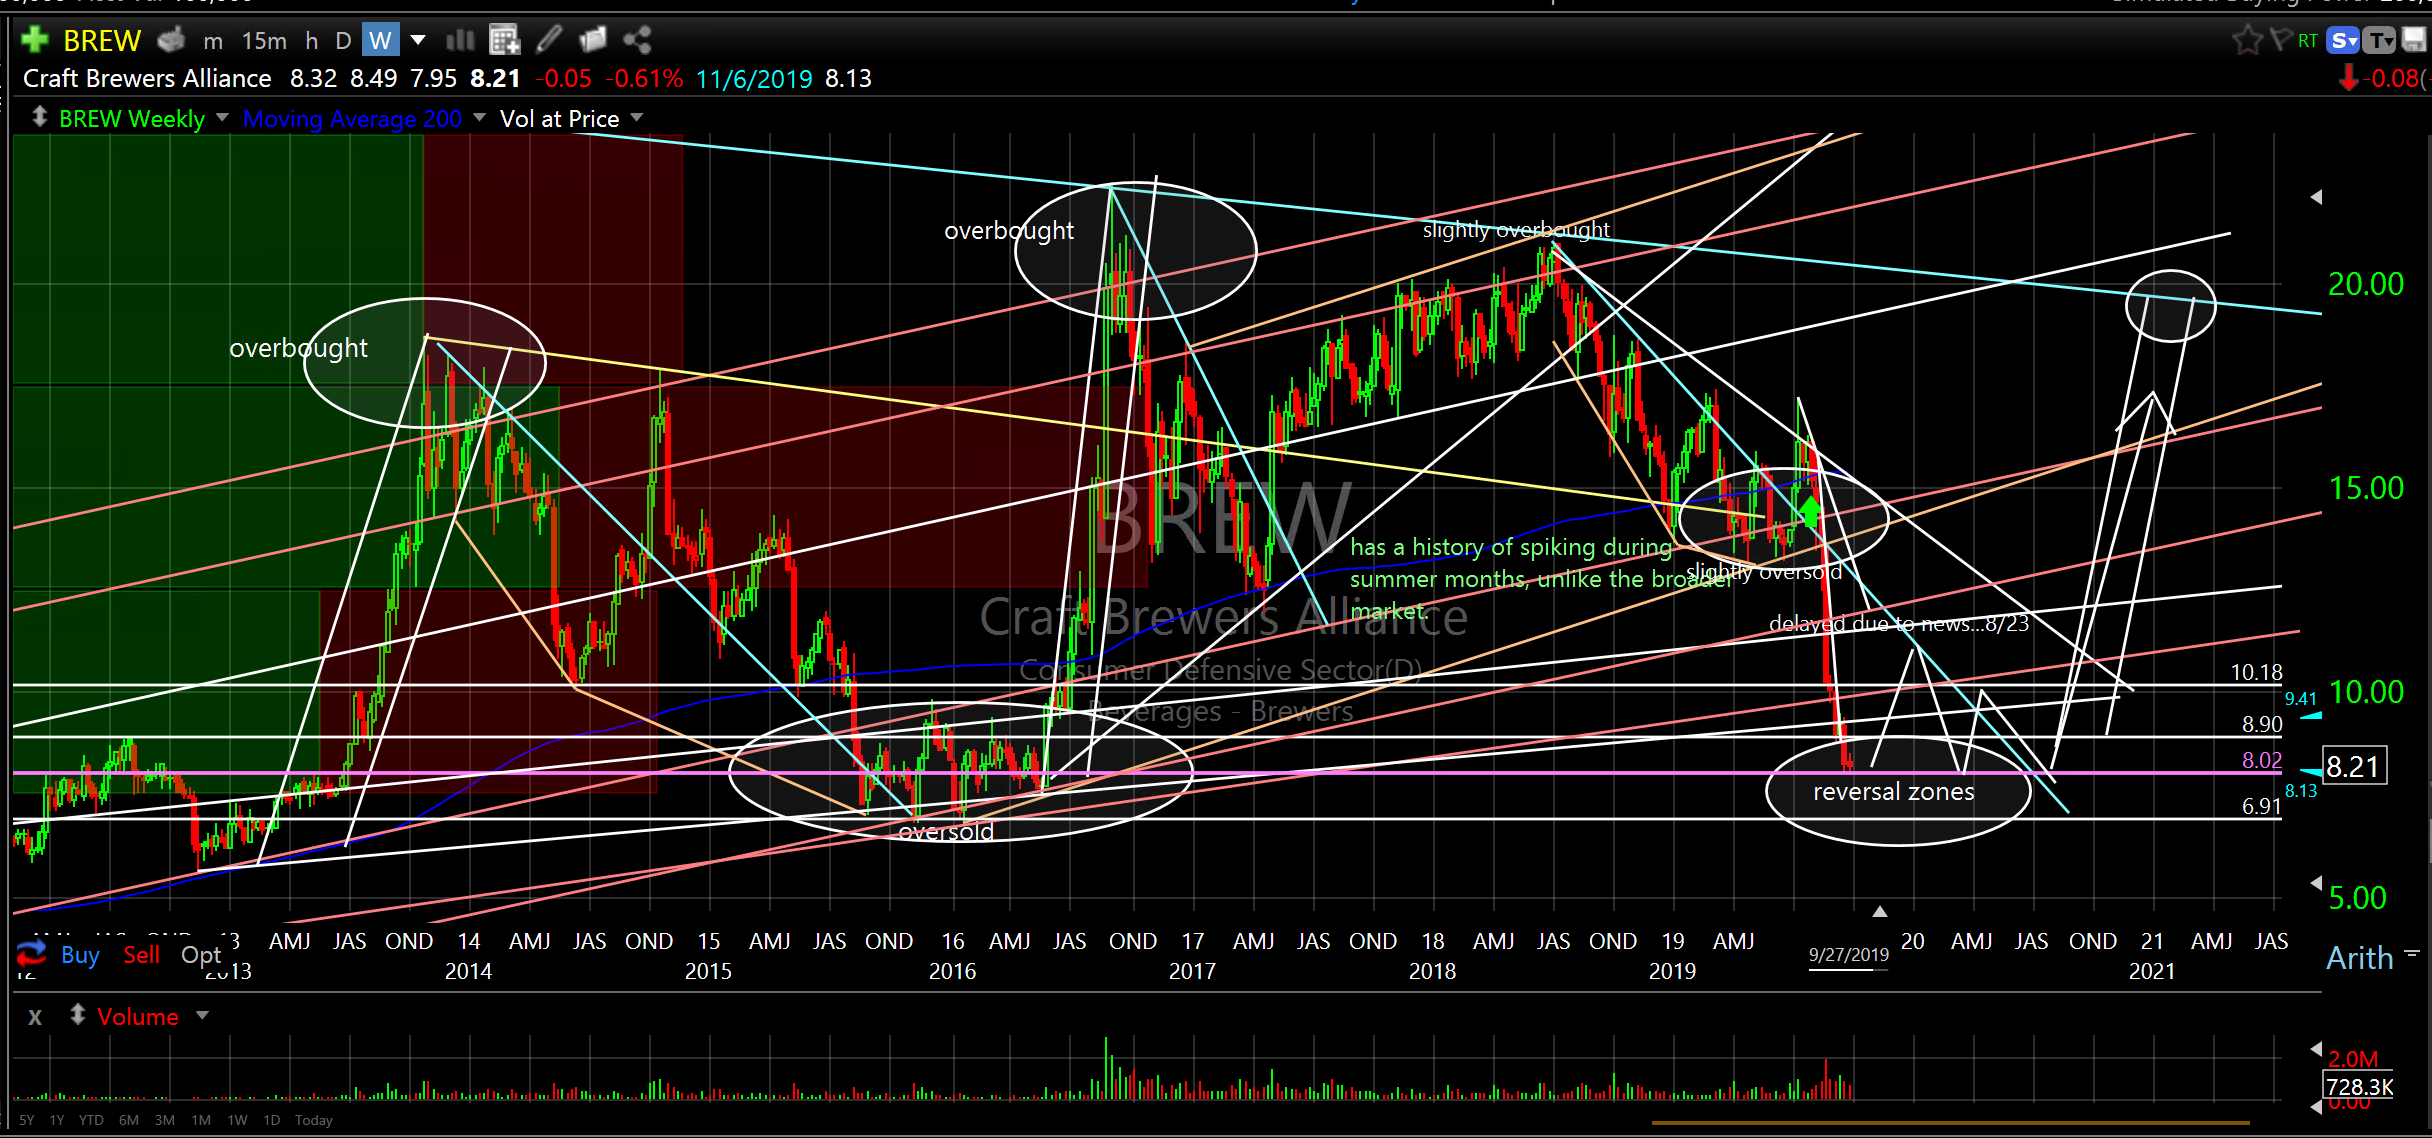Screen dimensions: 2432x1138
Task: Toggle the Arith scale setting
Action: click(x=2359, y=958)
